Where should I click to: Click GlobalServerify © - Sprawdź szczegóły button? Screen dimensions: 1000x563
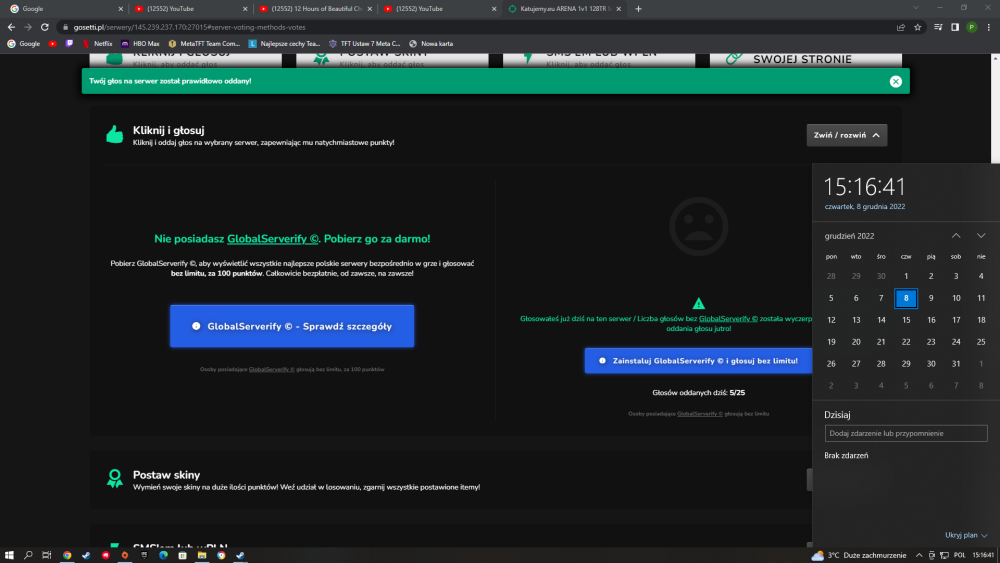tap(292, 326)
